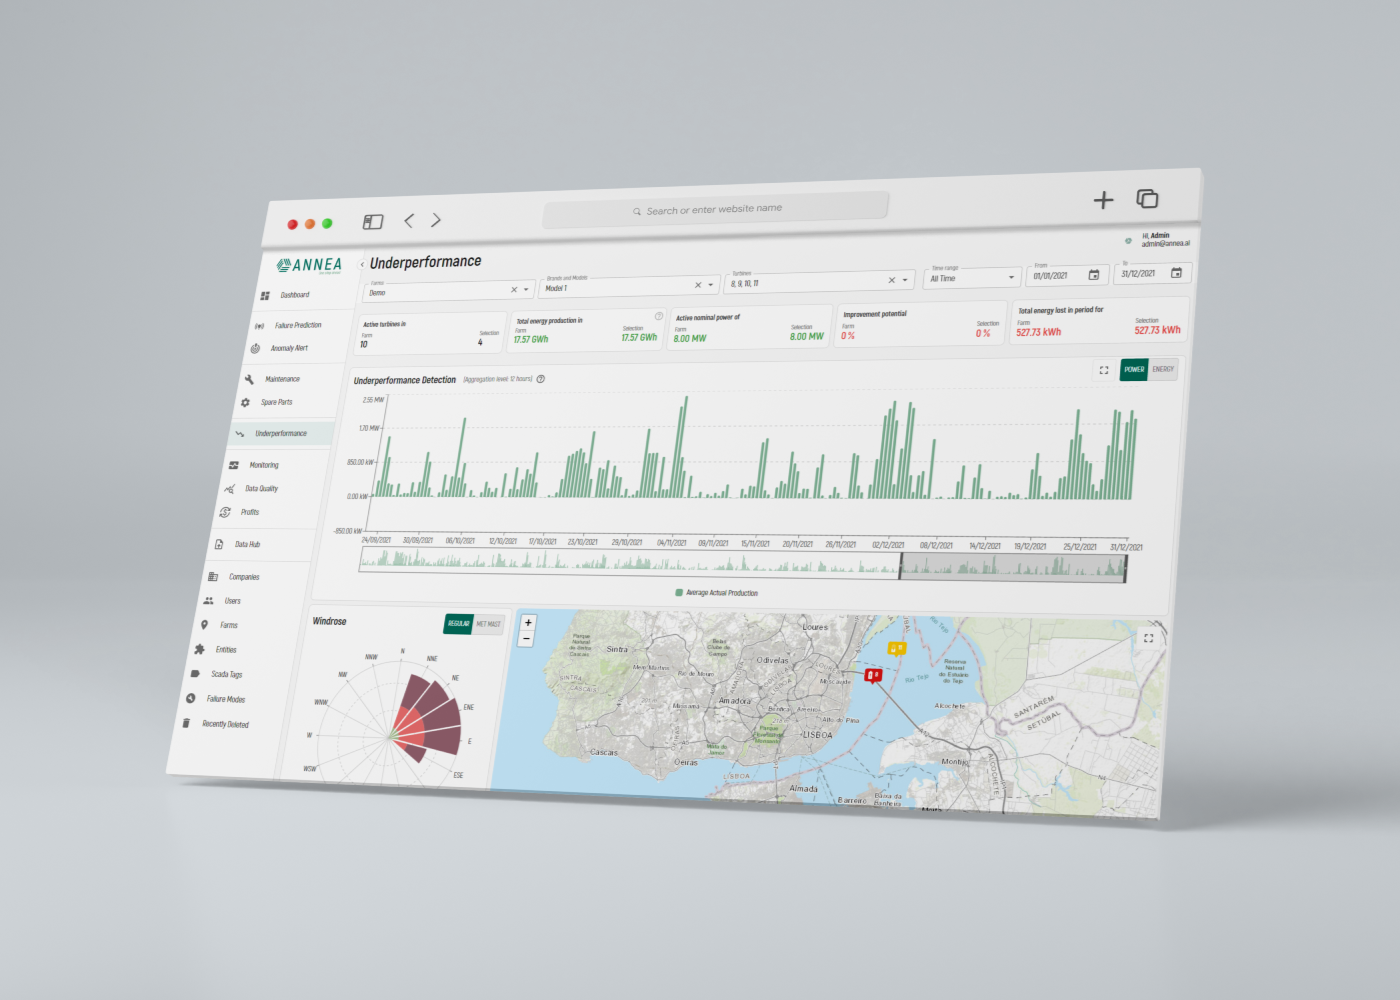Open the calendar icon of the From date
Screen dimensions: 1400x1000
pyautogui.click(x=1094, y=275)
